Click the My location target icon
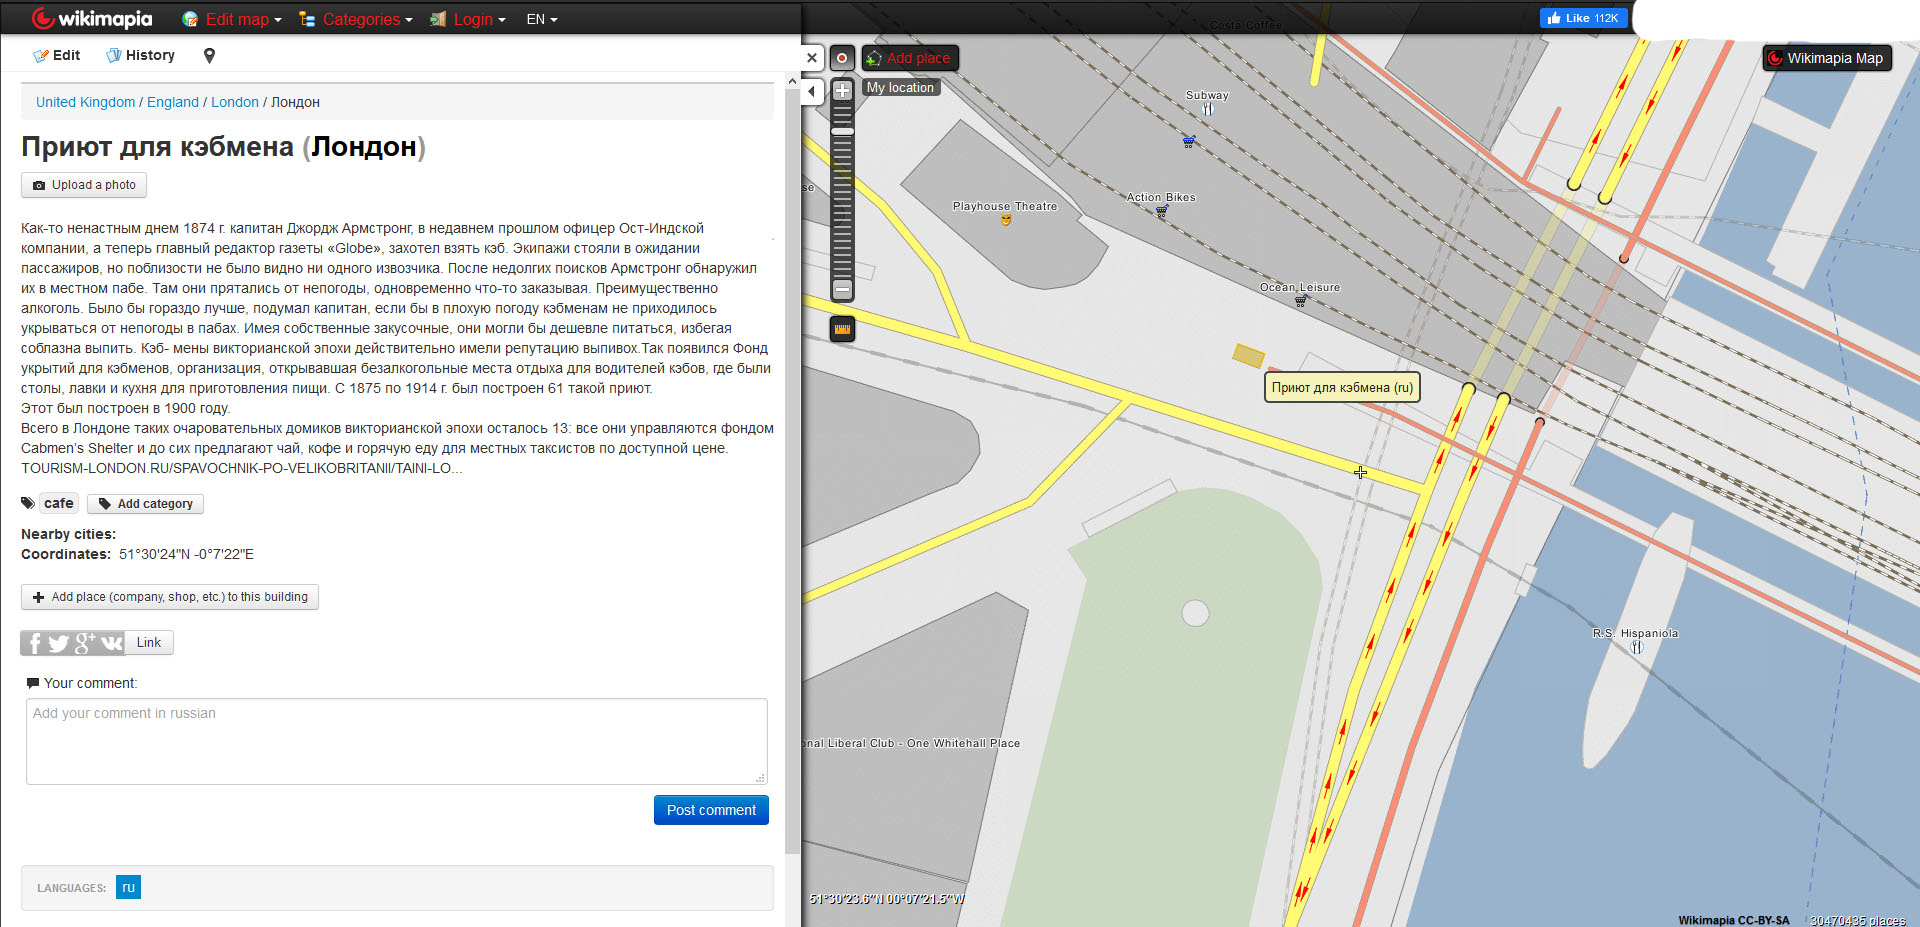 point(842,58)
